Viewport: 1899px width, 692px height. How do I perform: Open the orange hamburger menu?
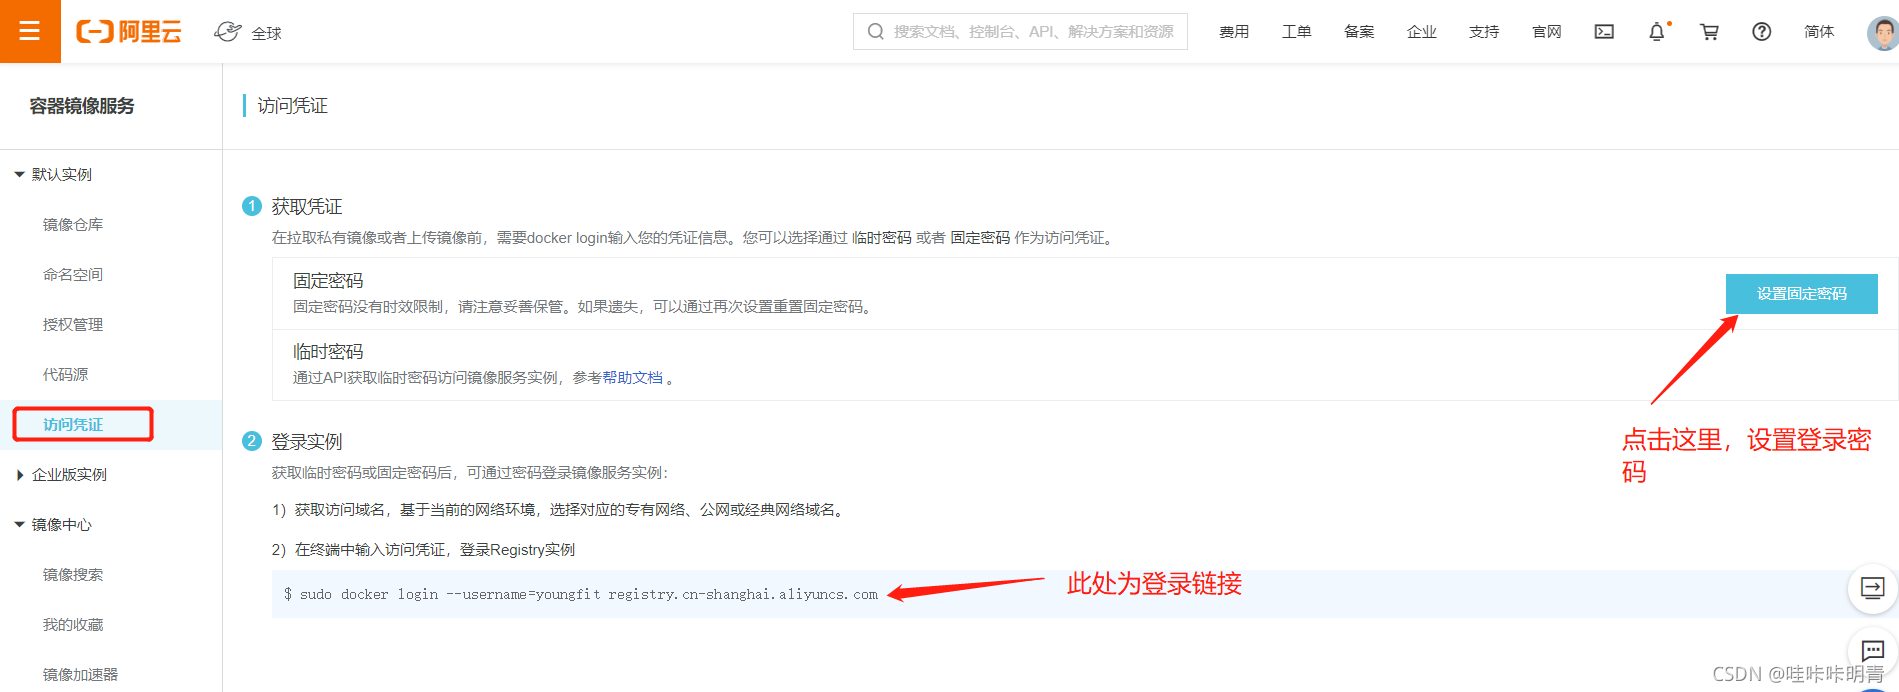pos(30,31)
